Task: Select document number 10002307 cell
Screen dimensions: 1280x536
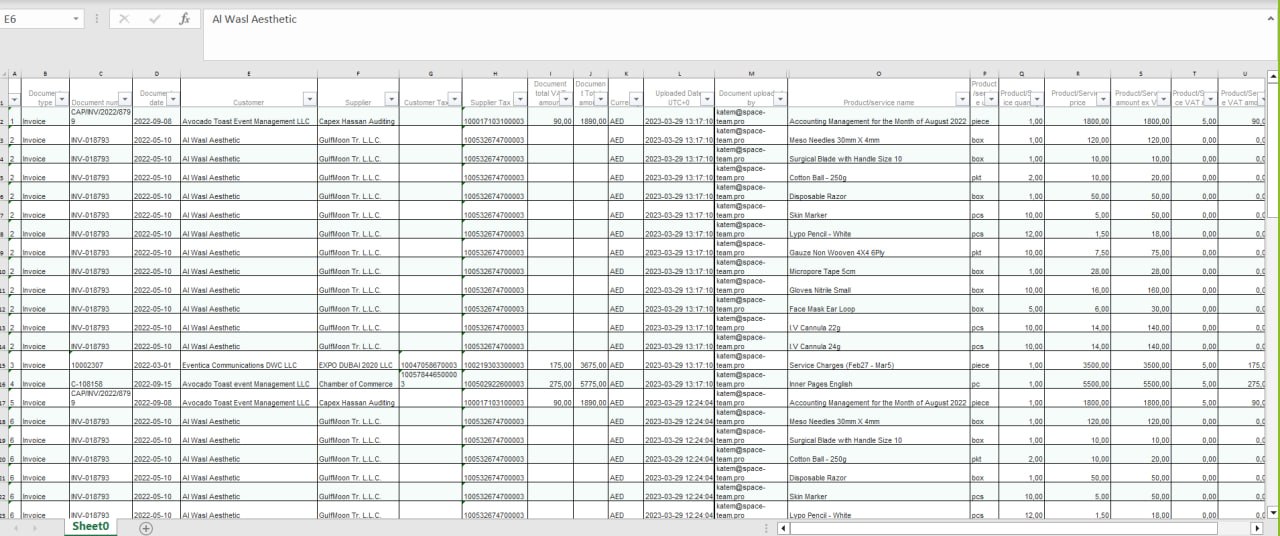Action: pos(101,360)
